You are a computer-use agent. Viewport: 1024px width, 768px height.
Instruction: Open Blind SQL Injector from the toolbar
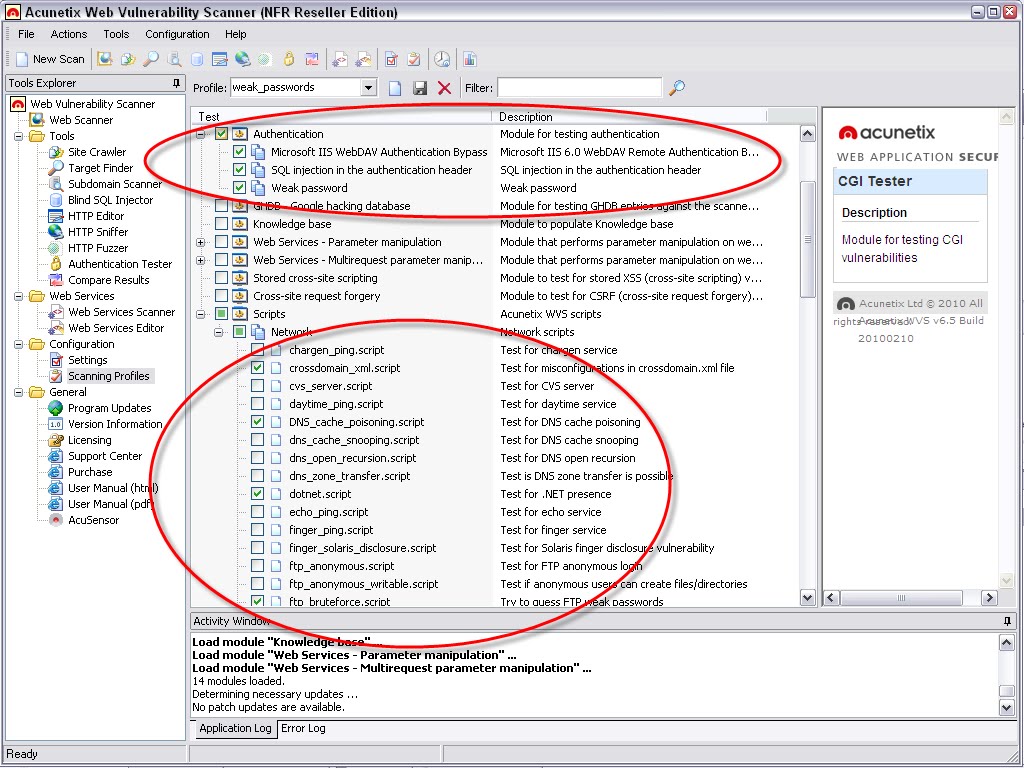pos(197,59)
